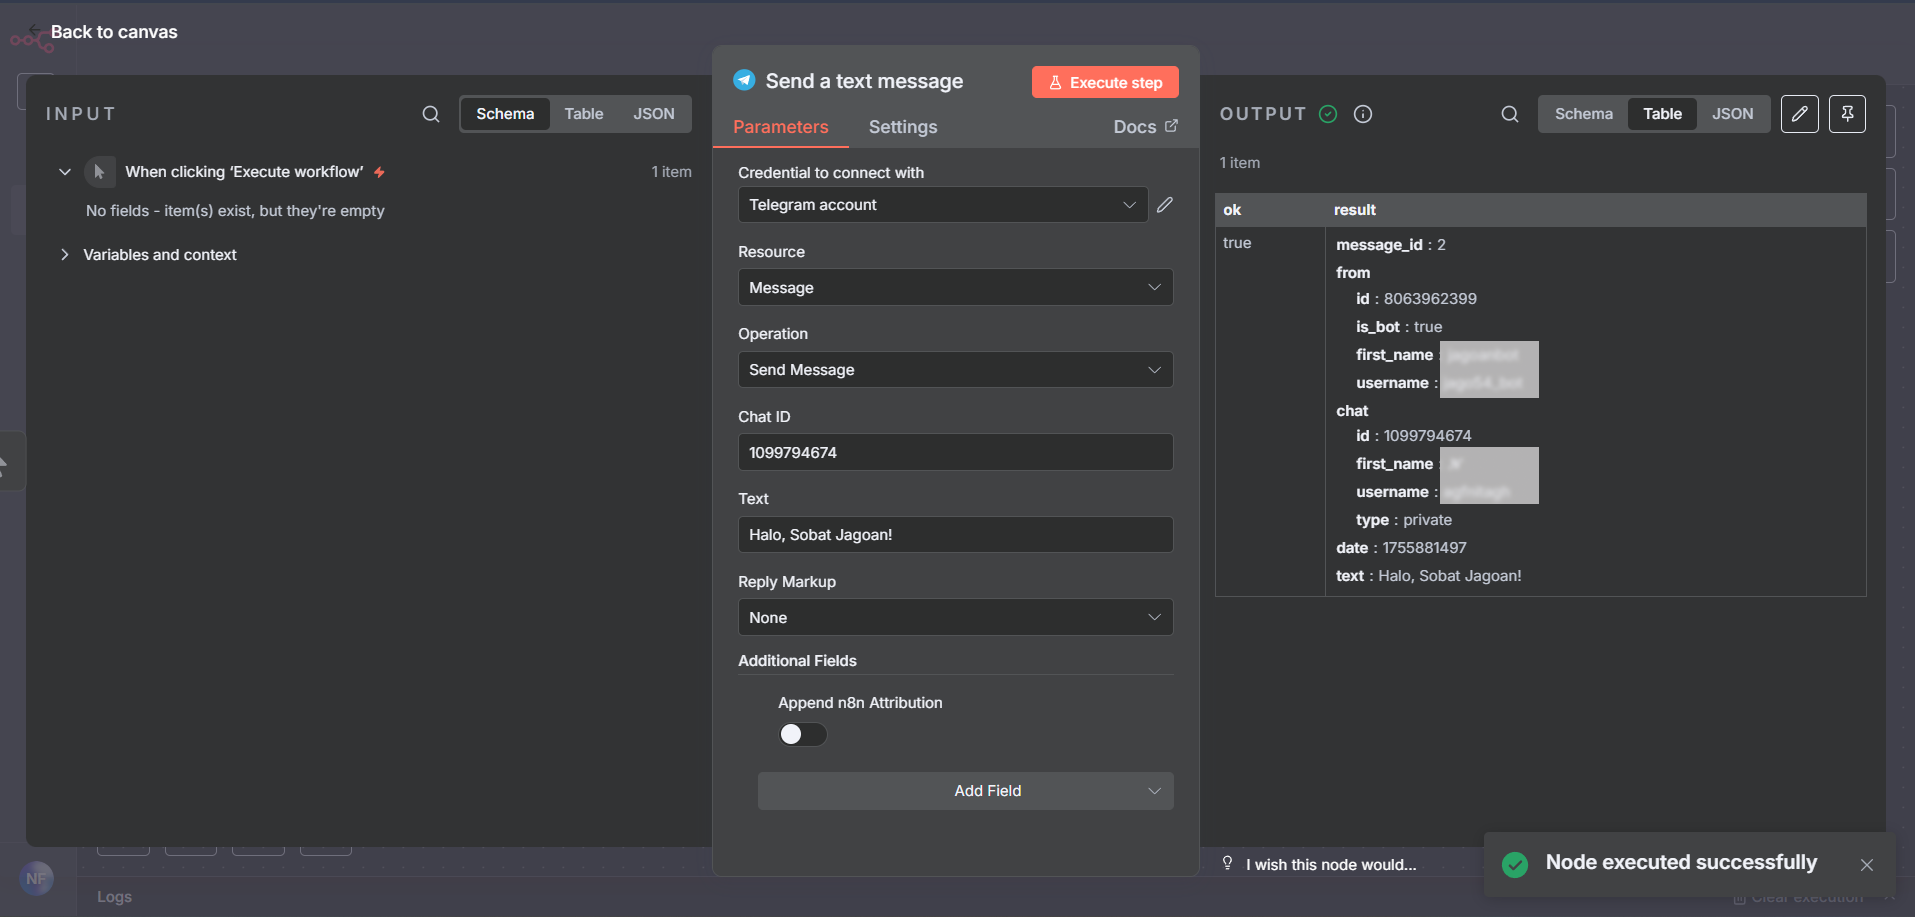Image resolution: width=1915 pixels, height=917 pixels.
Task: Select Table view in output panel
Action: click(x=1662, y=114)
